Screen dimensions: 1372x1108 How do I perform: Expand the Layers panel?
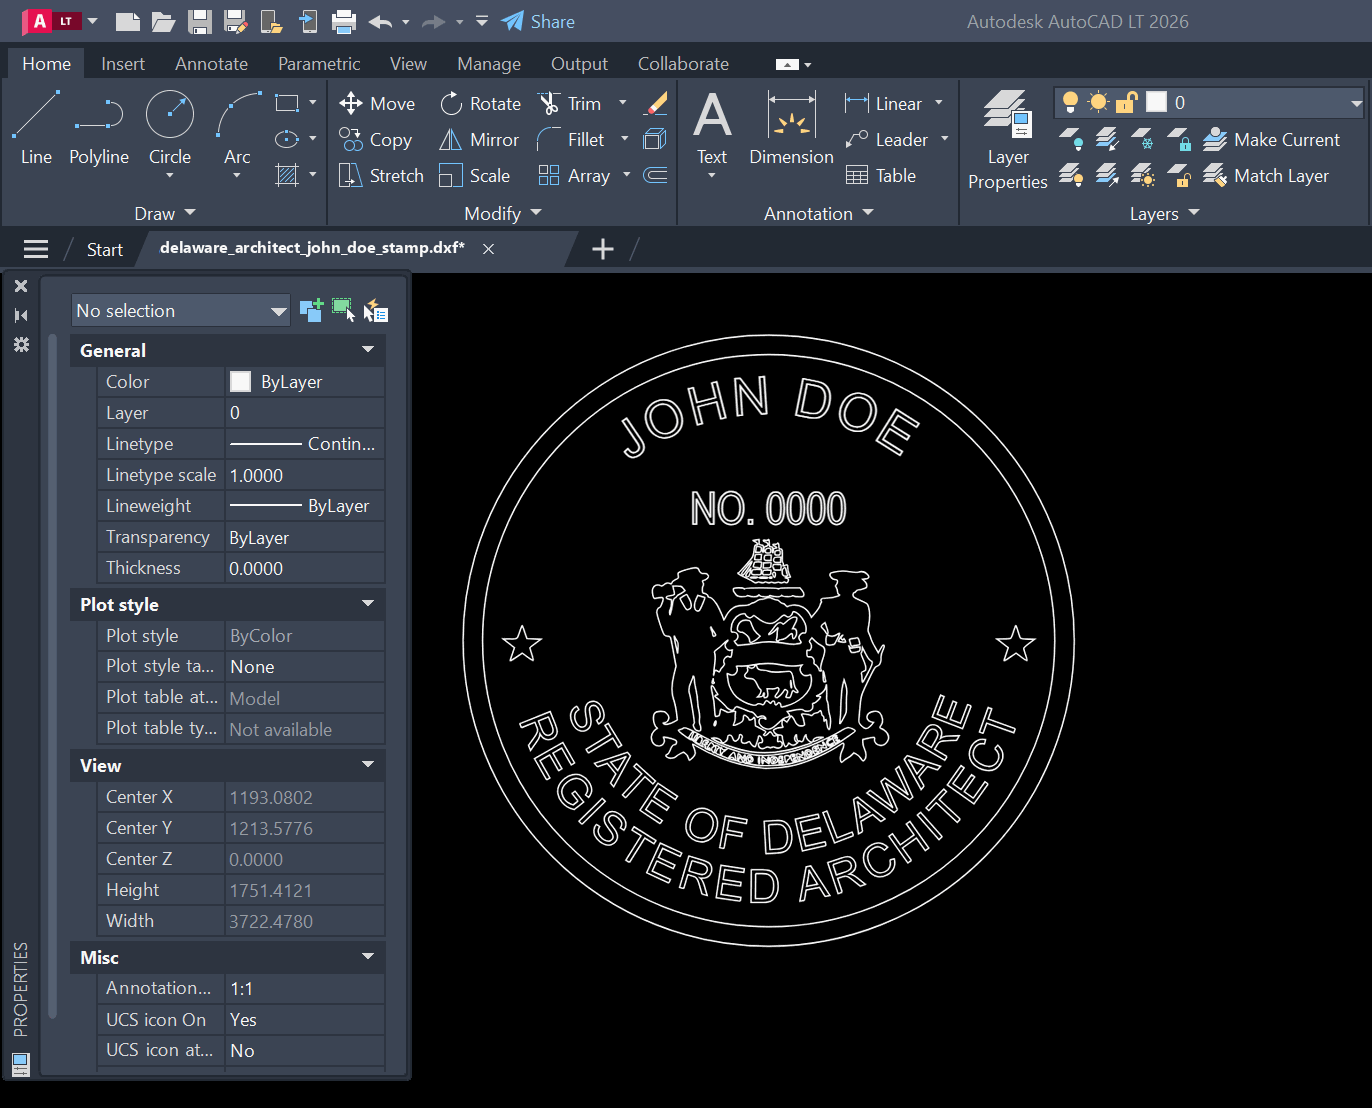pos(1165,213)
